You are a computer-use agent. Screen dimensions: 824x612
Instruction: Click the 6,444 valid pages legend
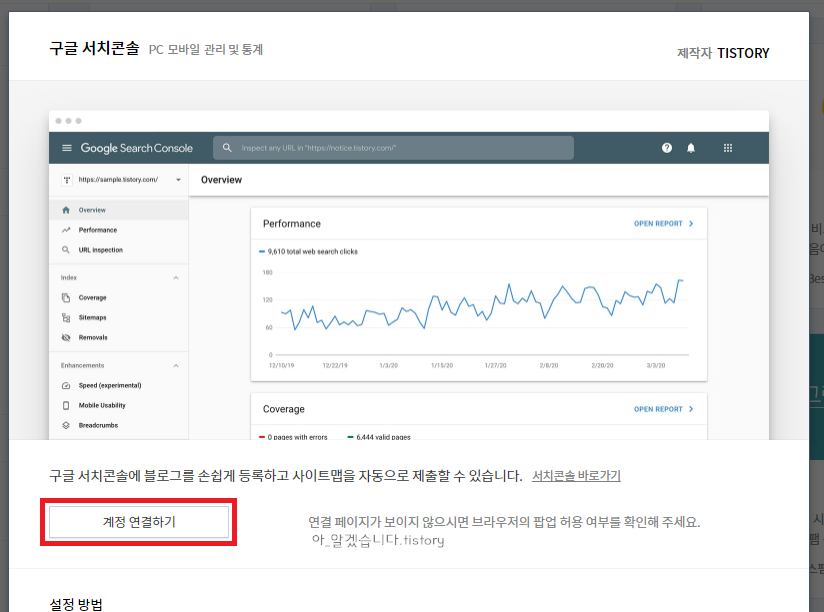(x=379, y=437)
